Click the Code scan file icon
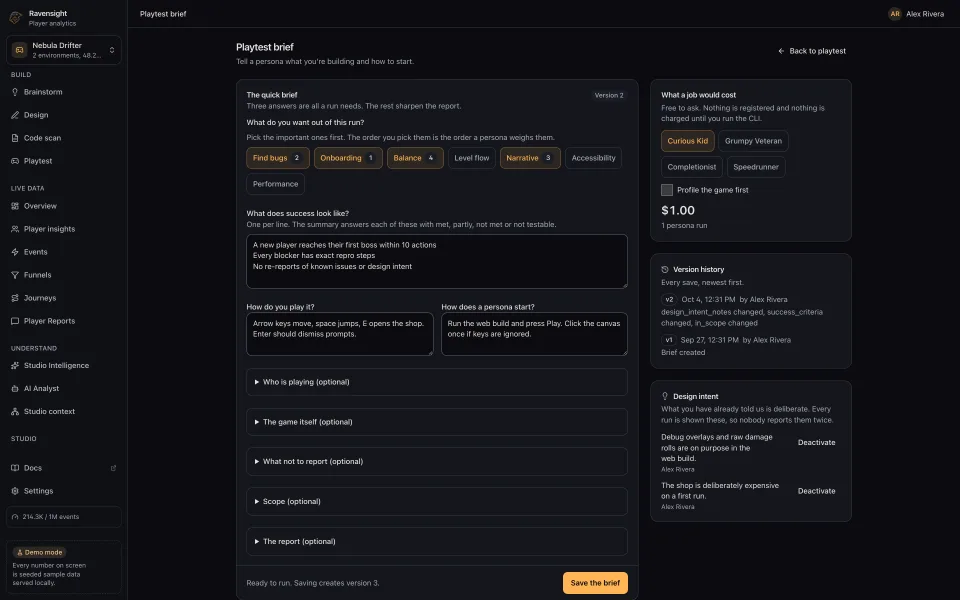This screenshot has width=960, height=600. [x=15, y=138]
